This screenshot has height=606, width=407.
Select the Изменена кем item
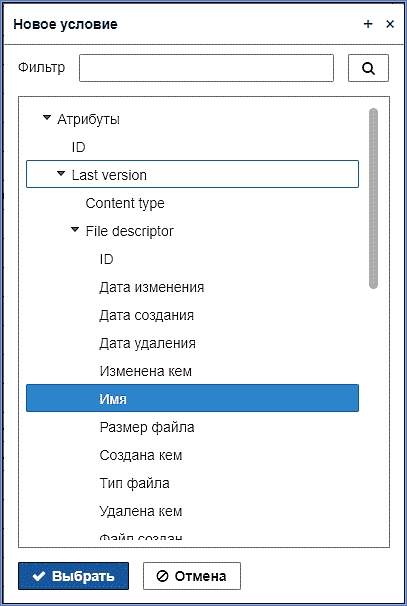click(x=145, y=371)
